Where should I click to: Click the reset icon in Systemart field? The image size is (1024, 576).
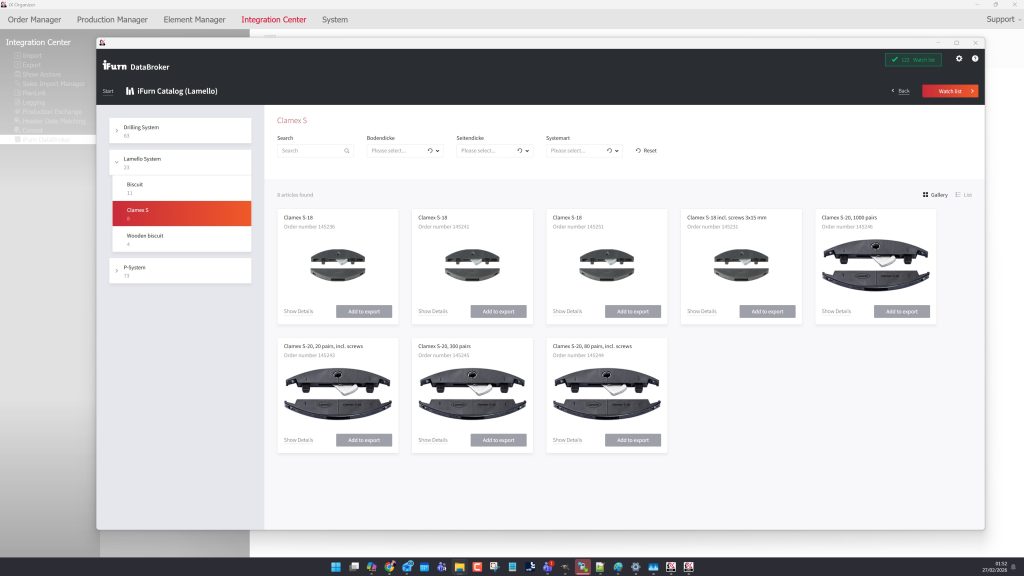click(608, 151)
